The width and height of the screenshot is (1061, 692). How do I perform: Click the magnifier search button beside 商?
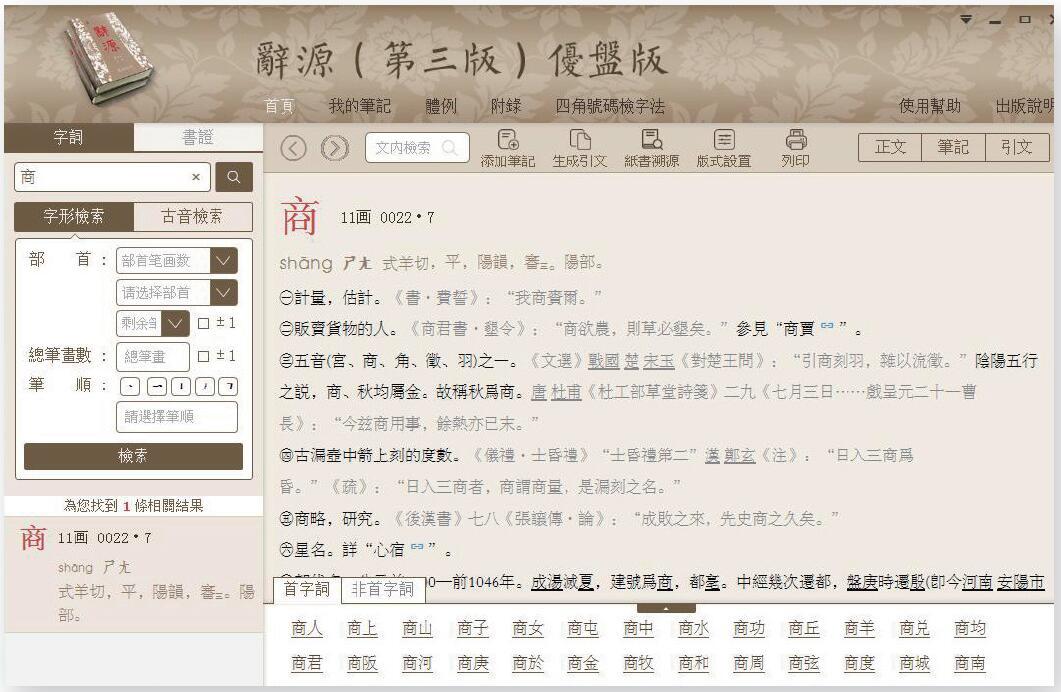point(234,177)
